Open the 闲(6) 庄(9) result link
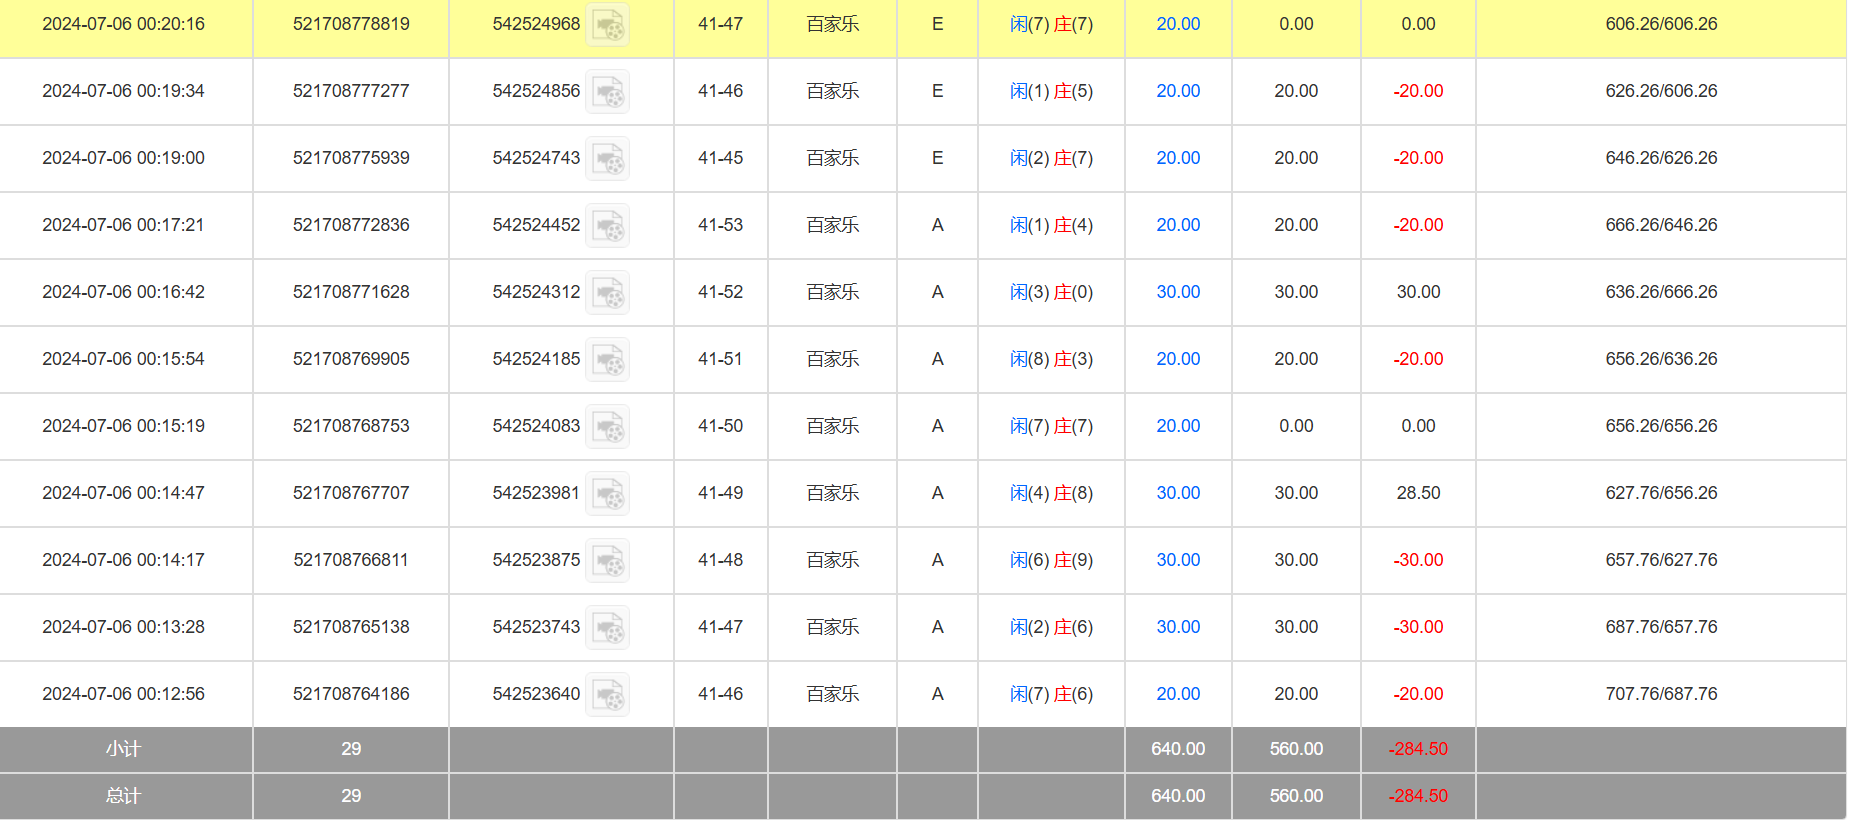This screenshot has width=1852, height=820. [x=1051, y=560]
